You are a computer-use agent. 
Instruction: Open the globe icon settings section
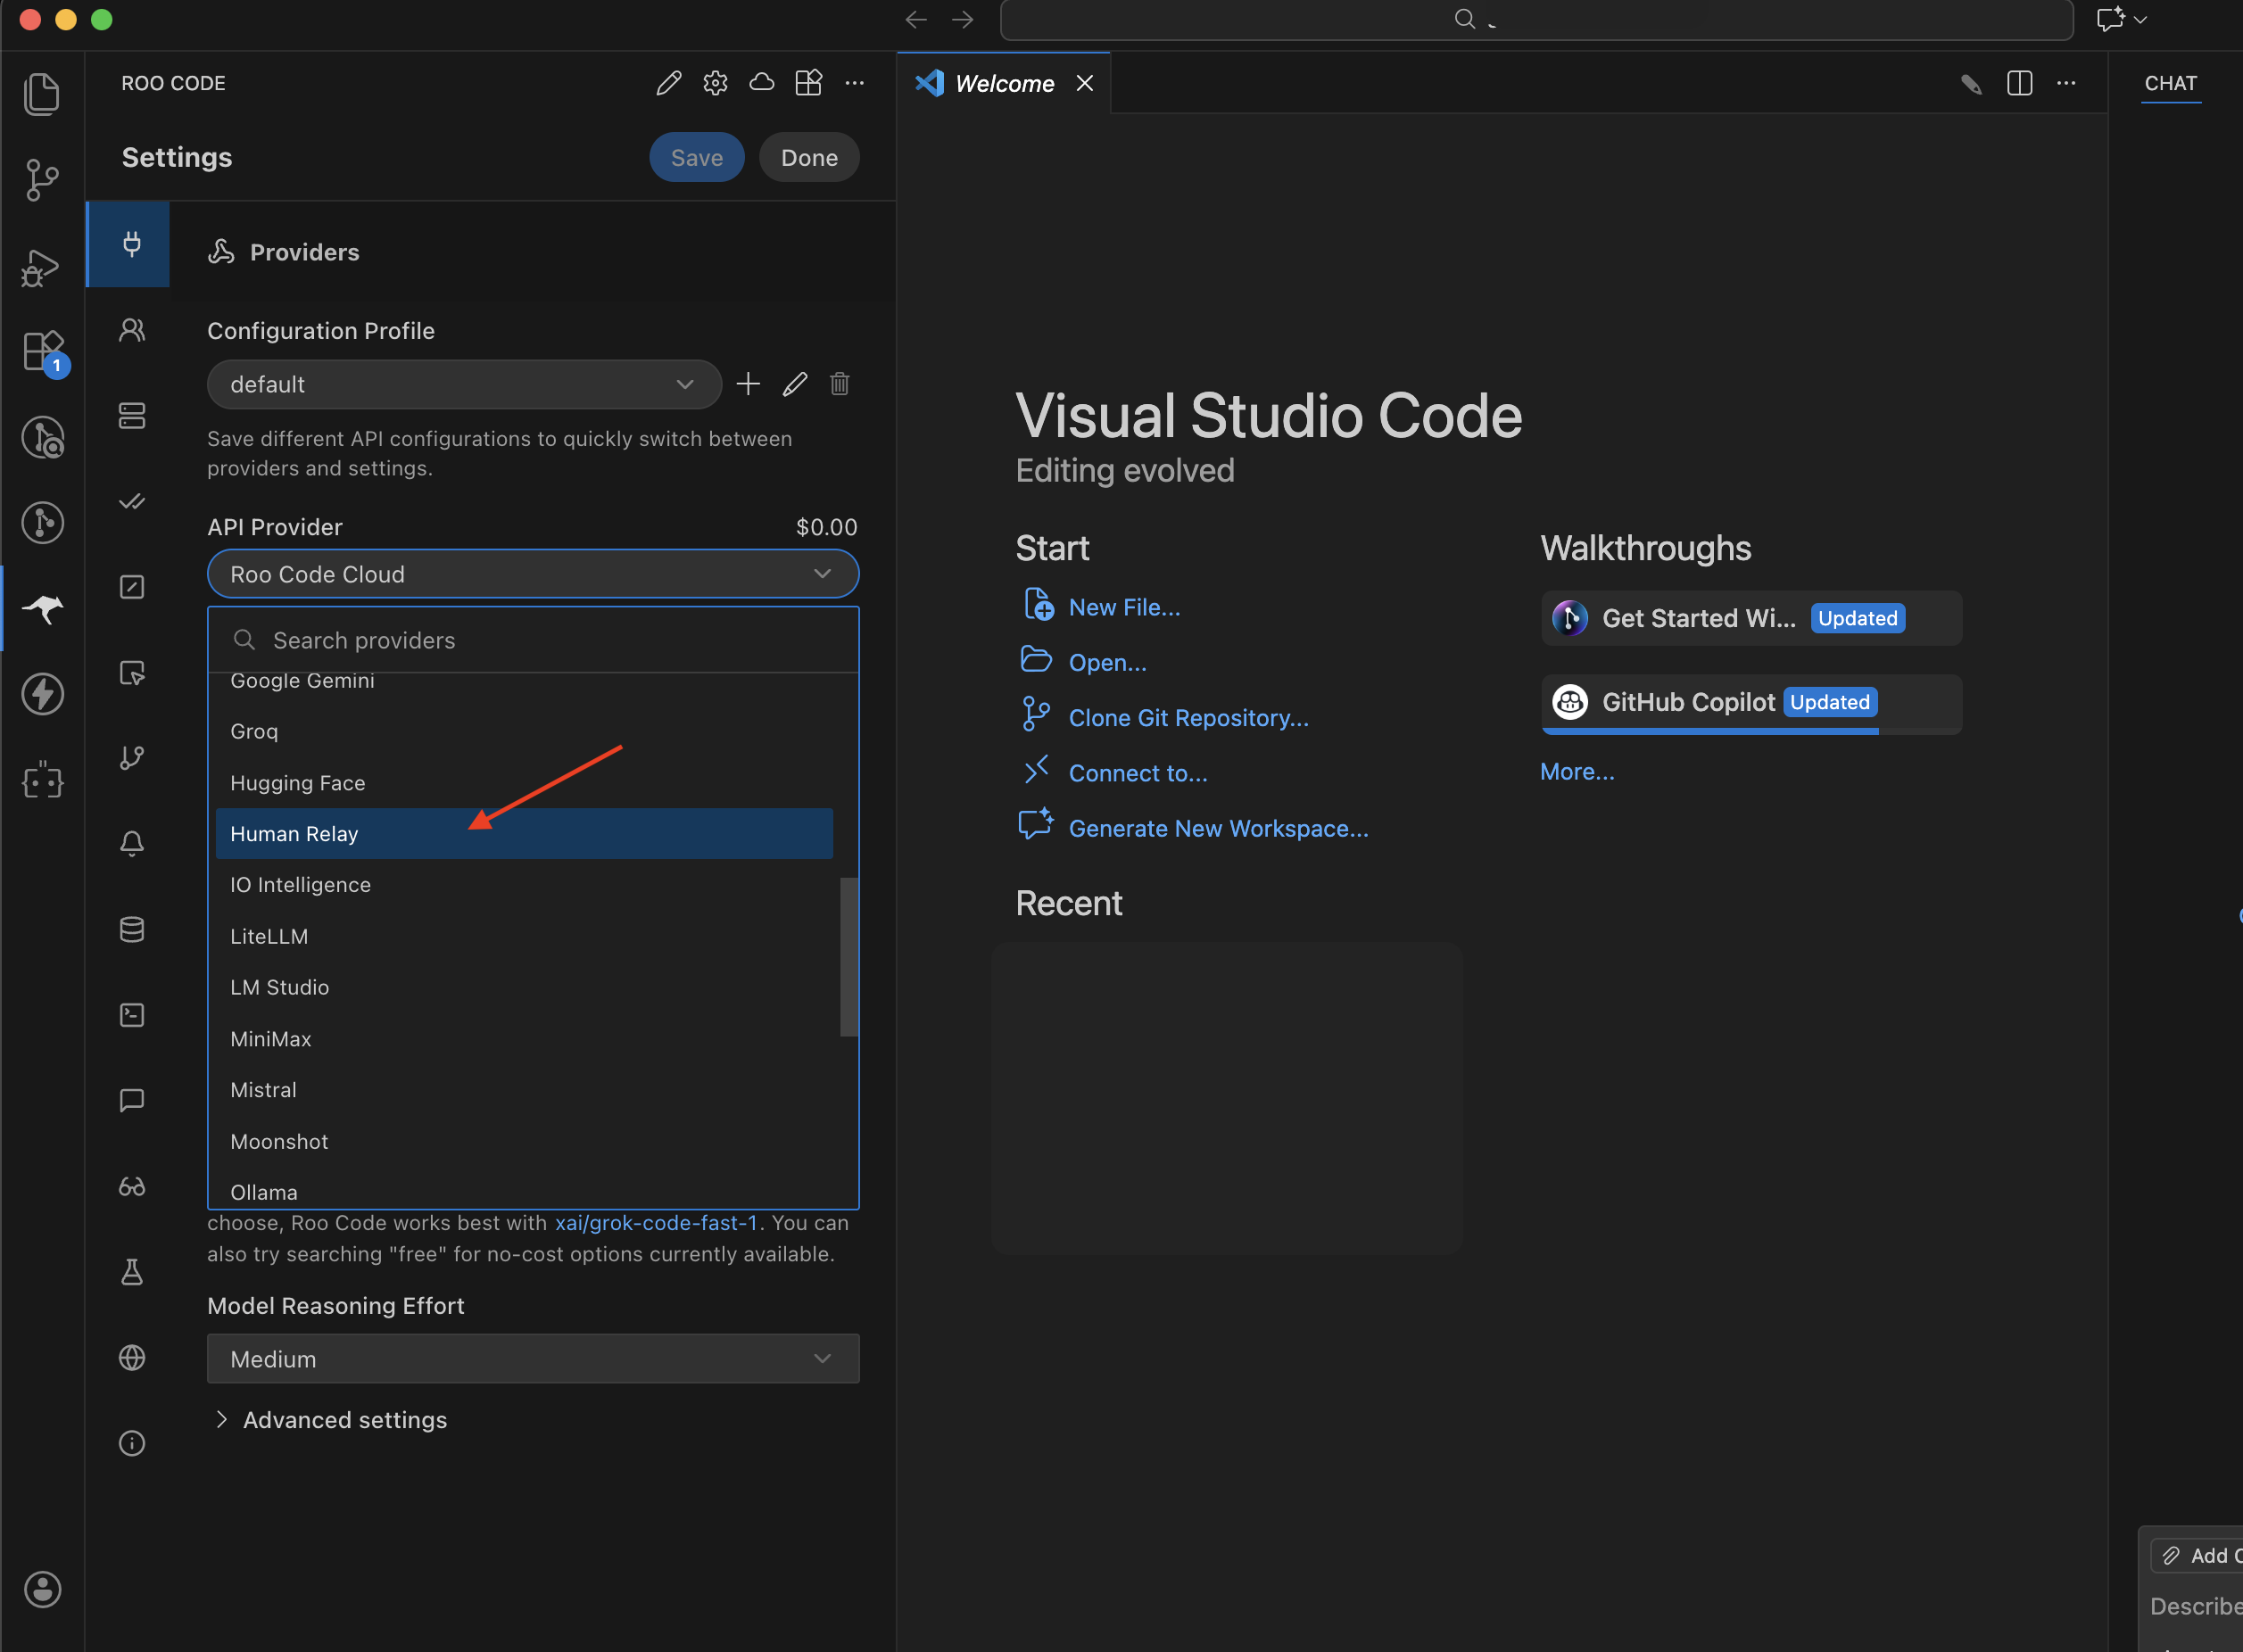pyautogui.click(x=132, y=1358)
